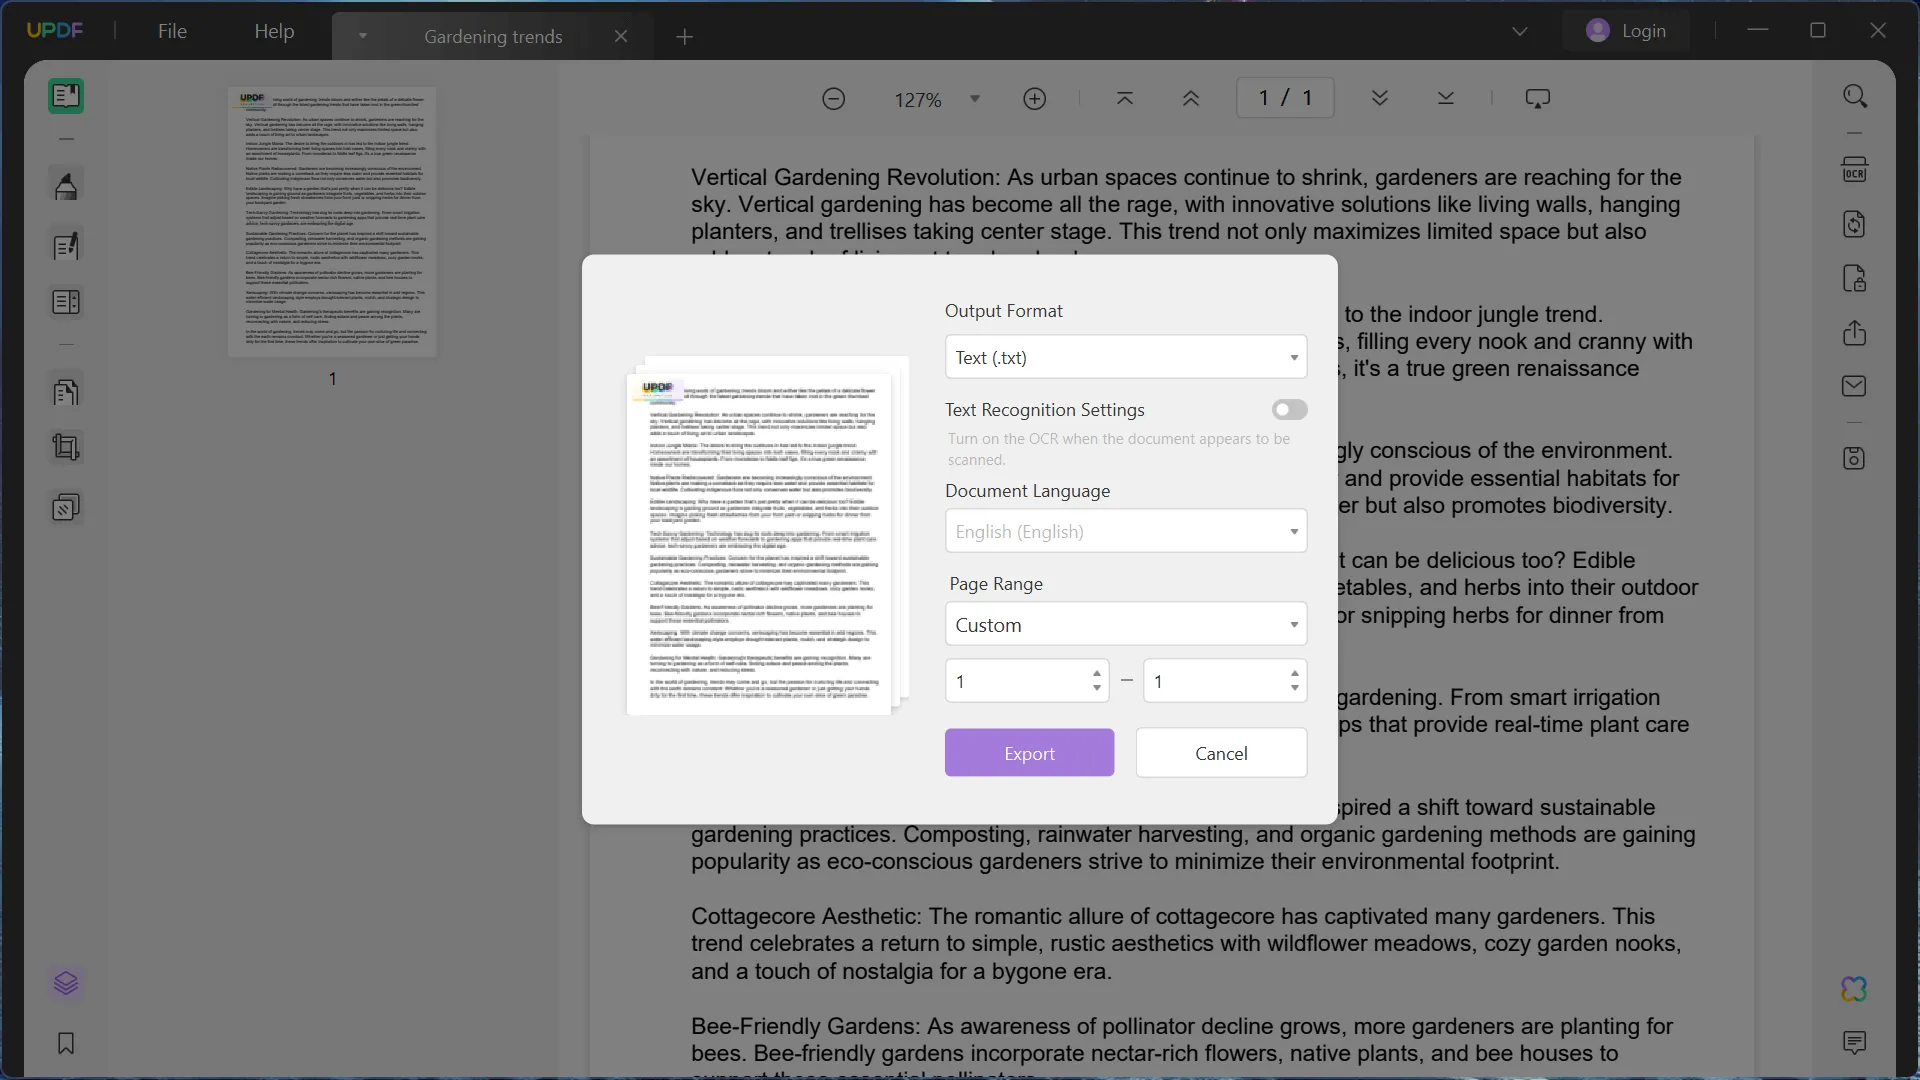Image resolution: width=1920 pixels, height=1080 pixels.
Task: Toggle the thumbnail panel visibility
Action: click(x=67, y=95)
